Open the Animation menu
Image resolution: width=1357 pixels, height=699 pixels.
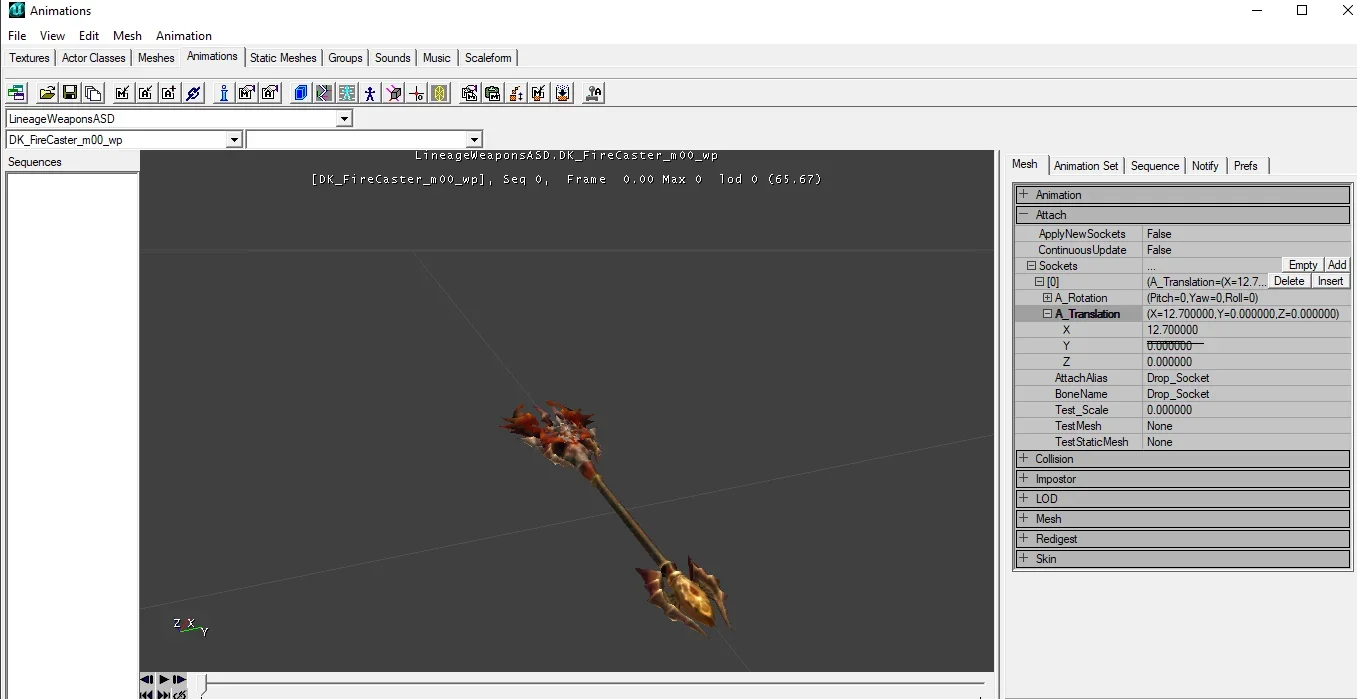pos(184,36)
